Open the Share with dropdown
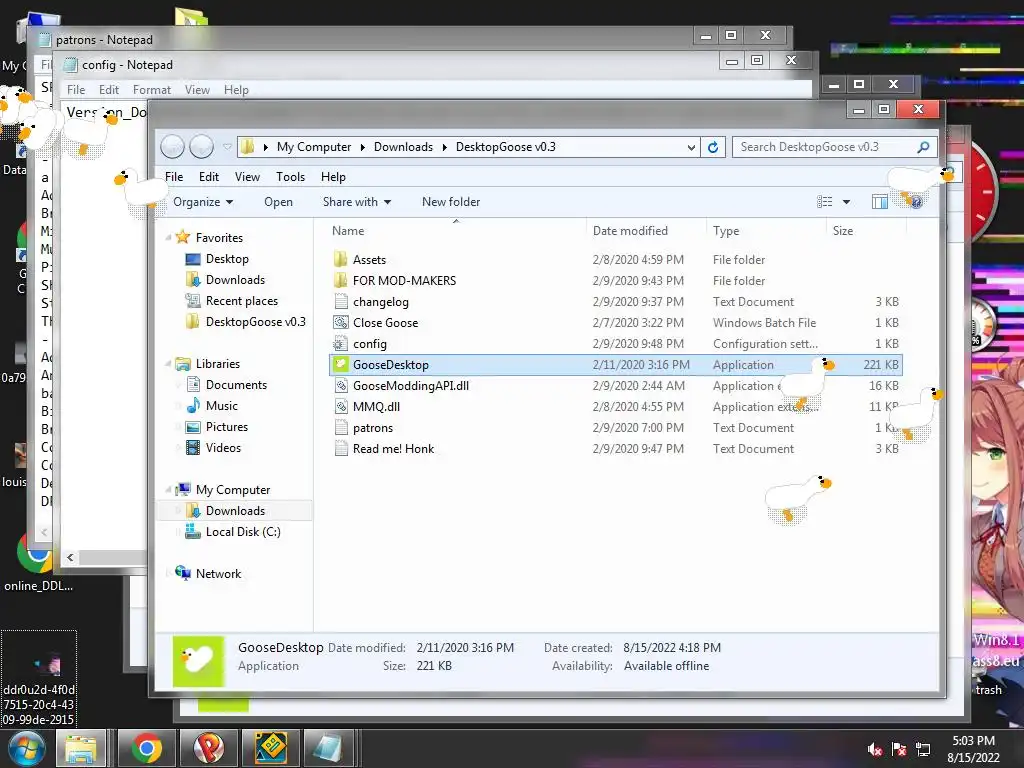 pyautogui.click(x=357, y=202)
